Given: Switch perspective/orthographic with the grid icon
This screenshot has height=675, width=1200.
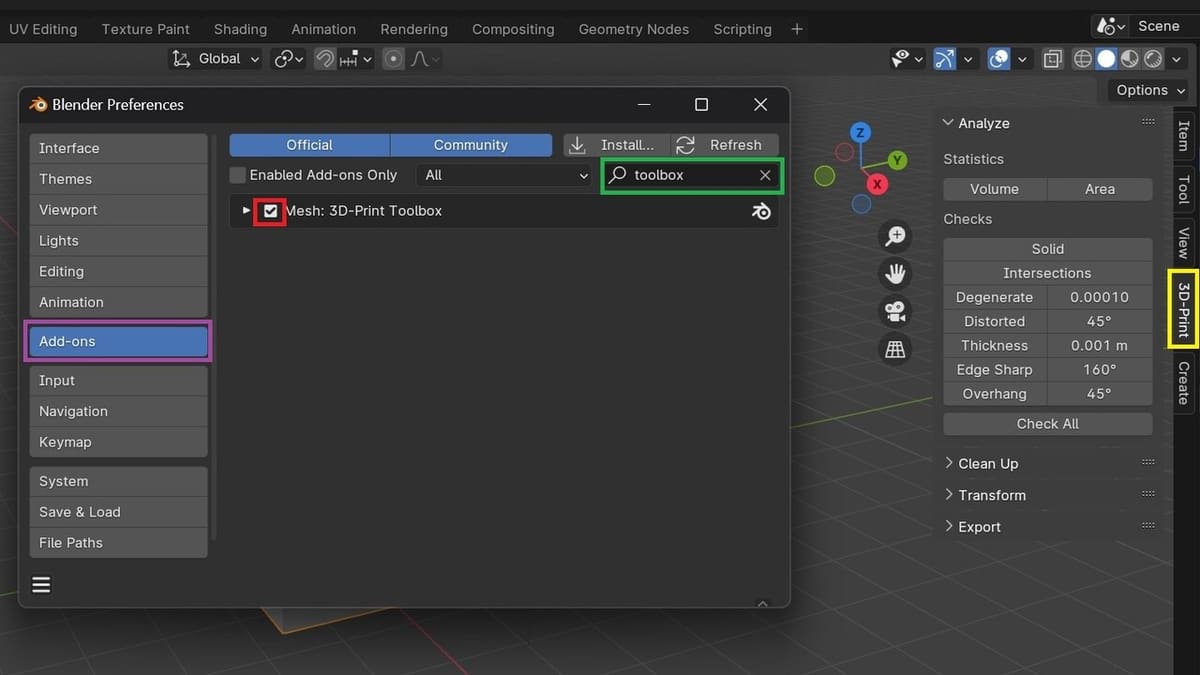Looking at the screenshot, I should point(895,349).
